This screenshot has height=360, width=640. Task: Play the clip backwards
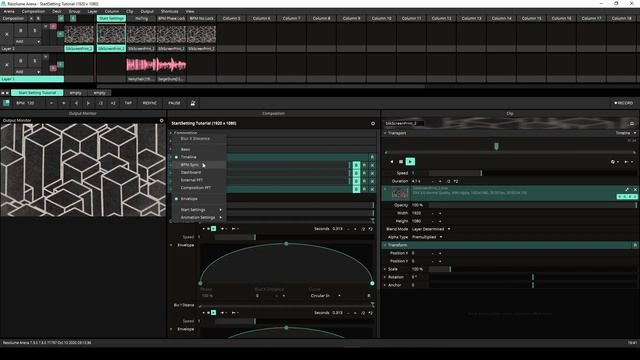coord(392,162)
